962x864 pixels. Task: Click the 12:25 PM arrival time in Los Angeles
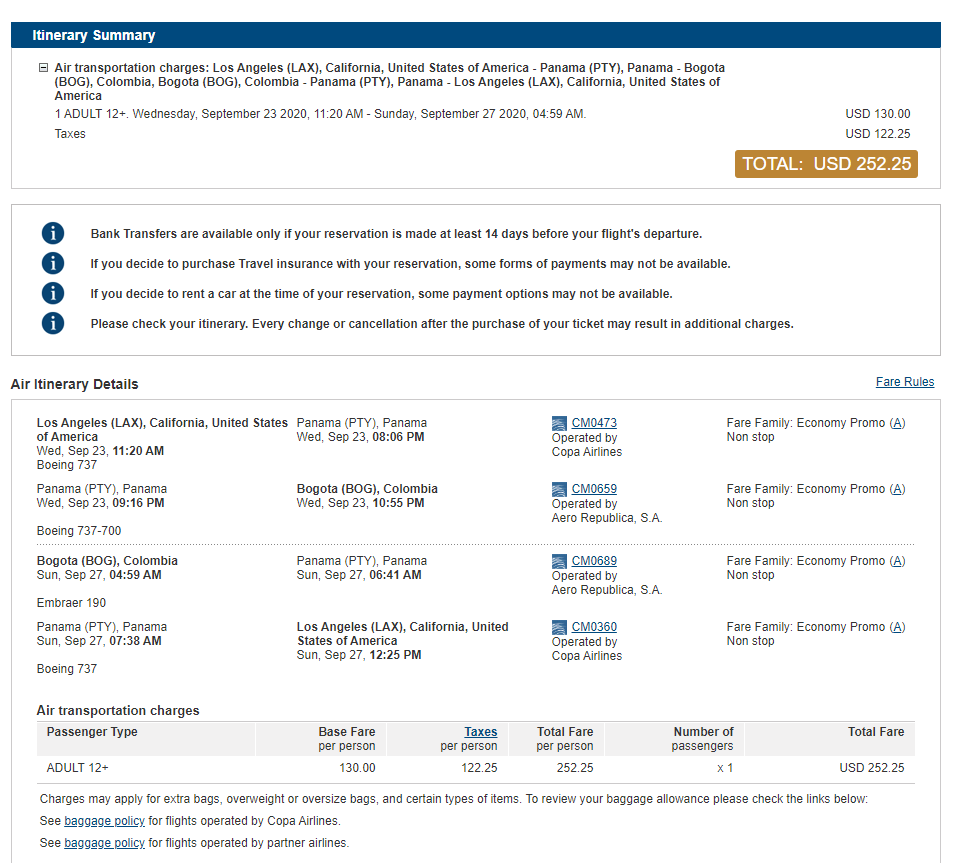pyautogui.click(x=395, y=655)
